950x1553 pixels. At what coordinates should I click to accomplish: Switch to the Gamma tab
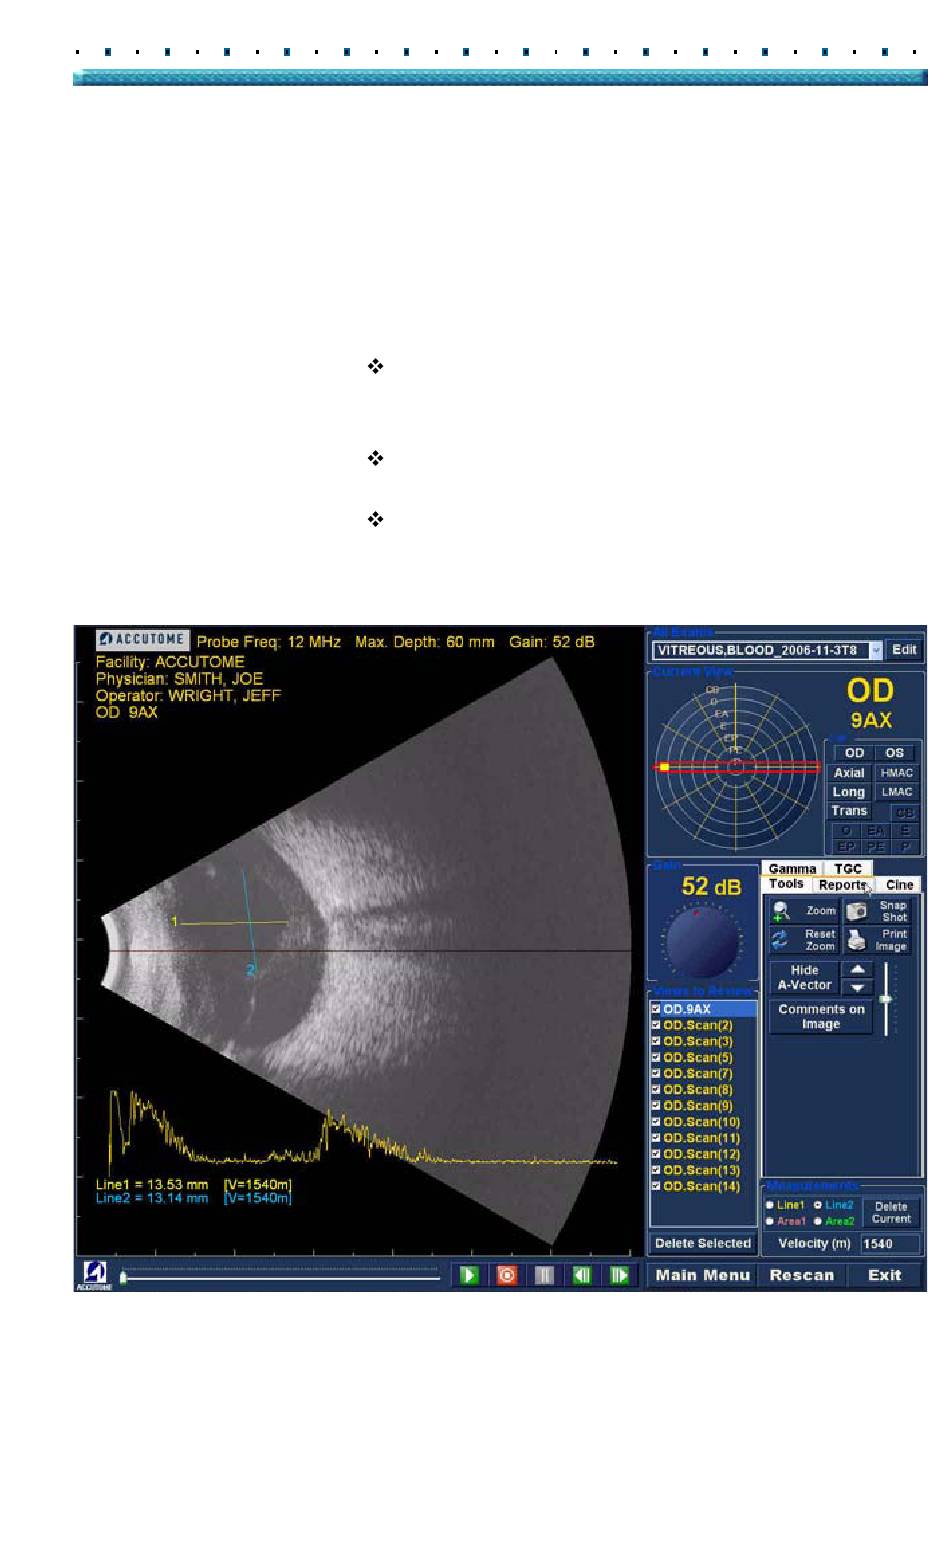coord(792,868)
